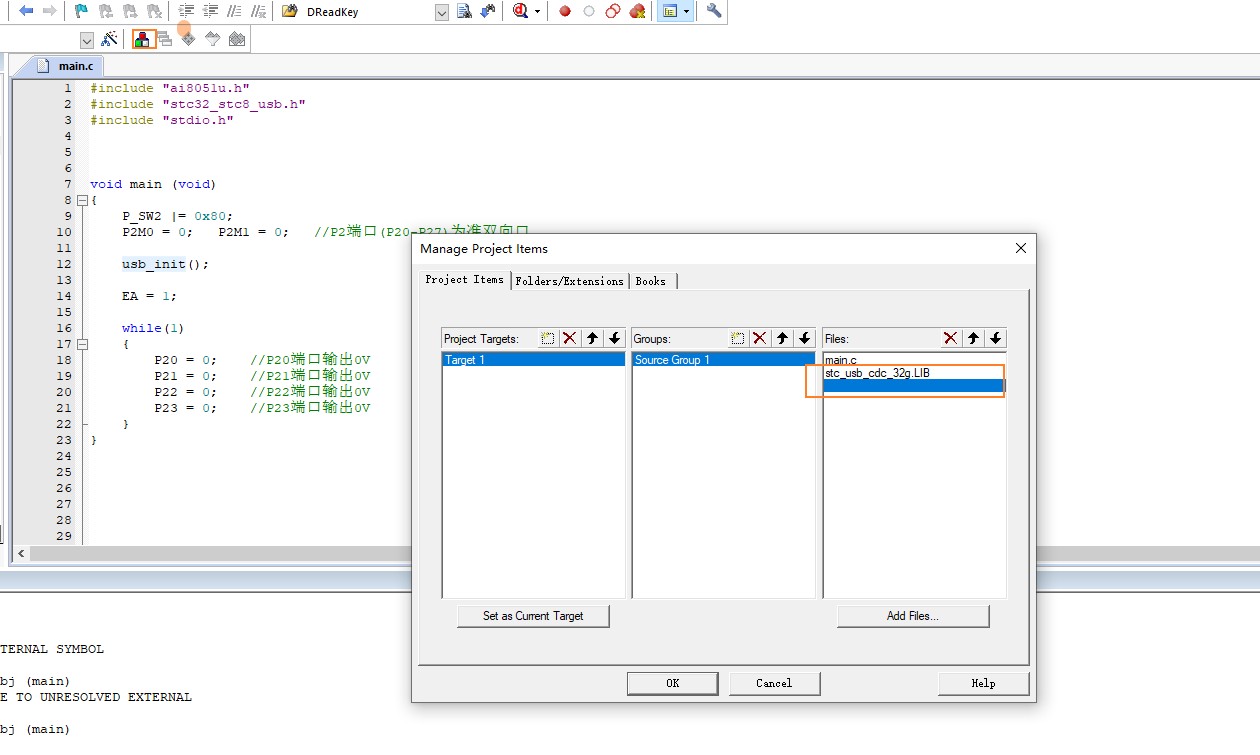Toggle a bookmark with the flag icon
The image size is (1260, 755).
(82, 11)
